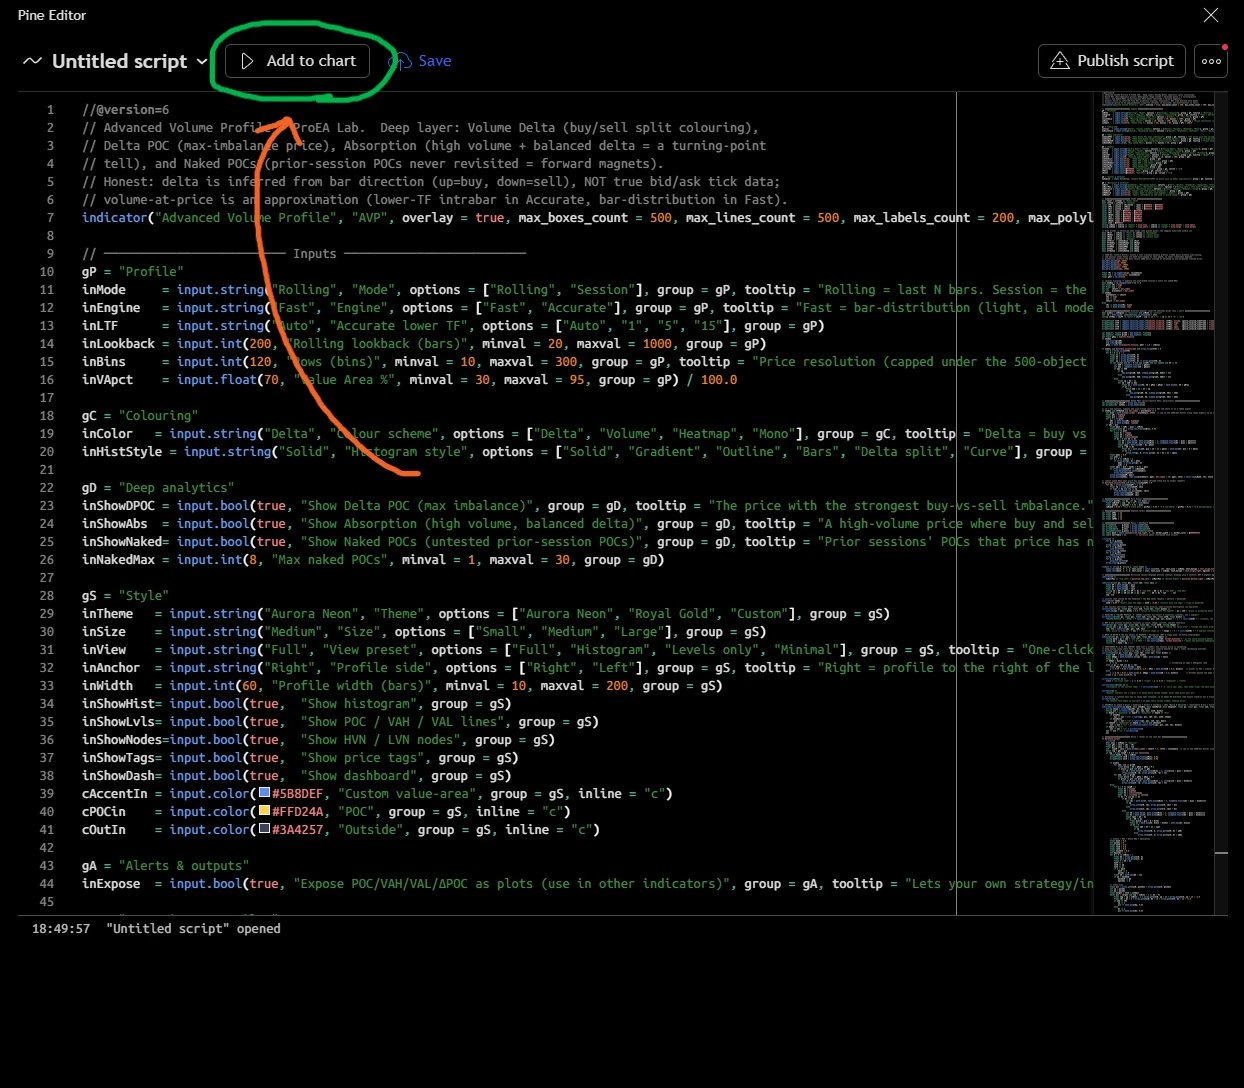The width and height of the screenshot is (1244, 1088).
Task: Click the warning triangle icon on Publish script
Action: (1060, 61)
